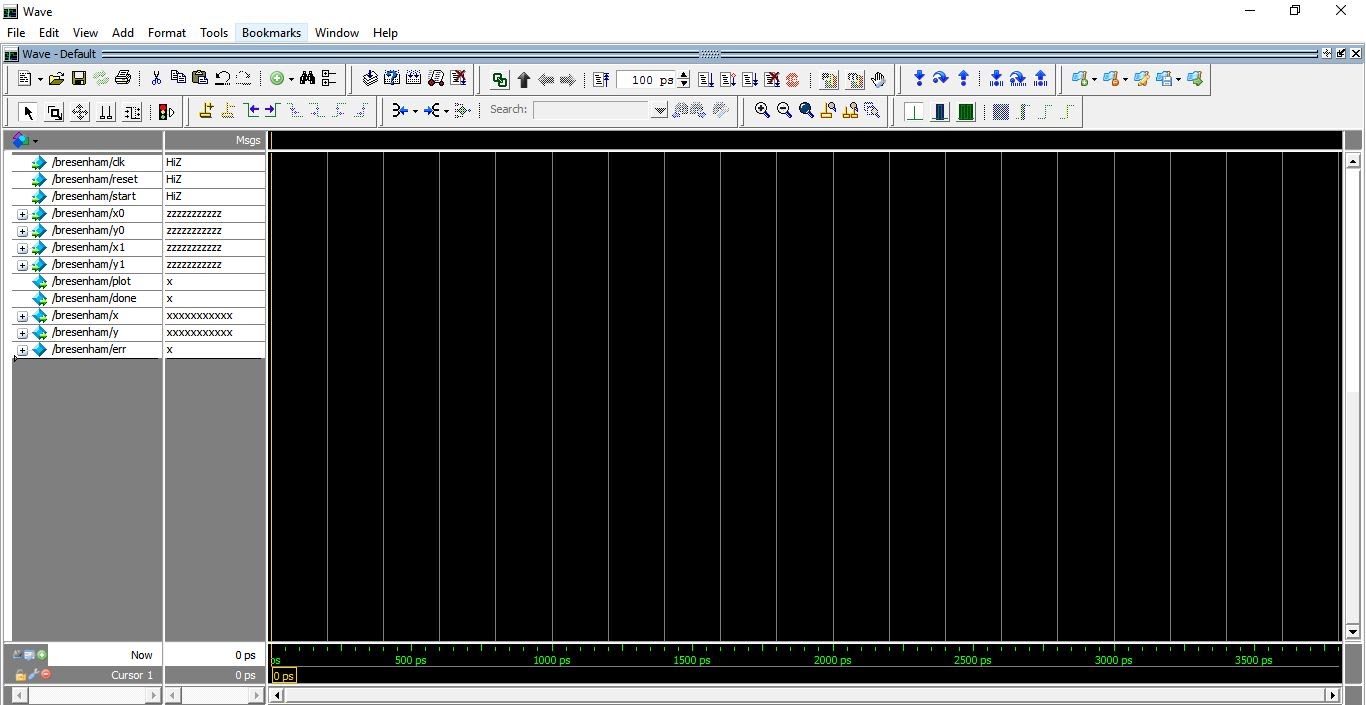Open the File menu

pyautogui.click(x=16, y=33)
